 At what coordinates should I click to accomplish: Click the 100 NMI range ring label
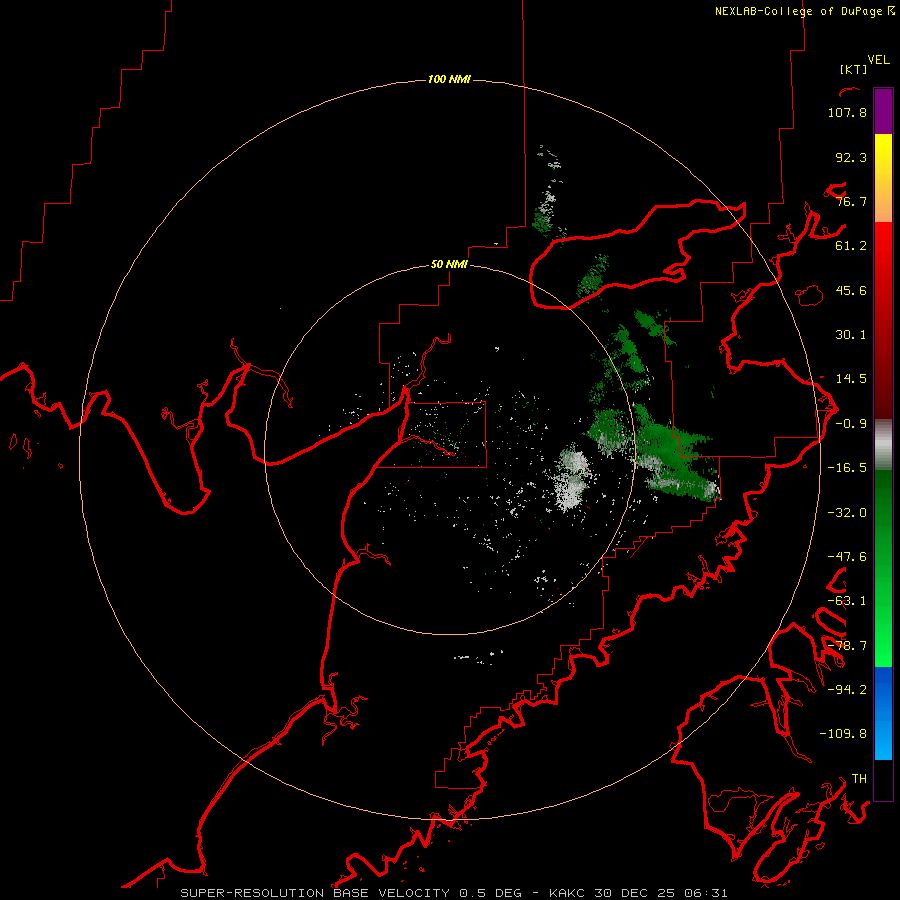(449, 79)
